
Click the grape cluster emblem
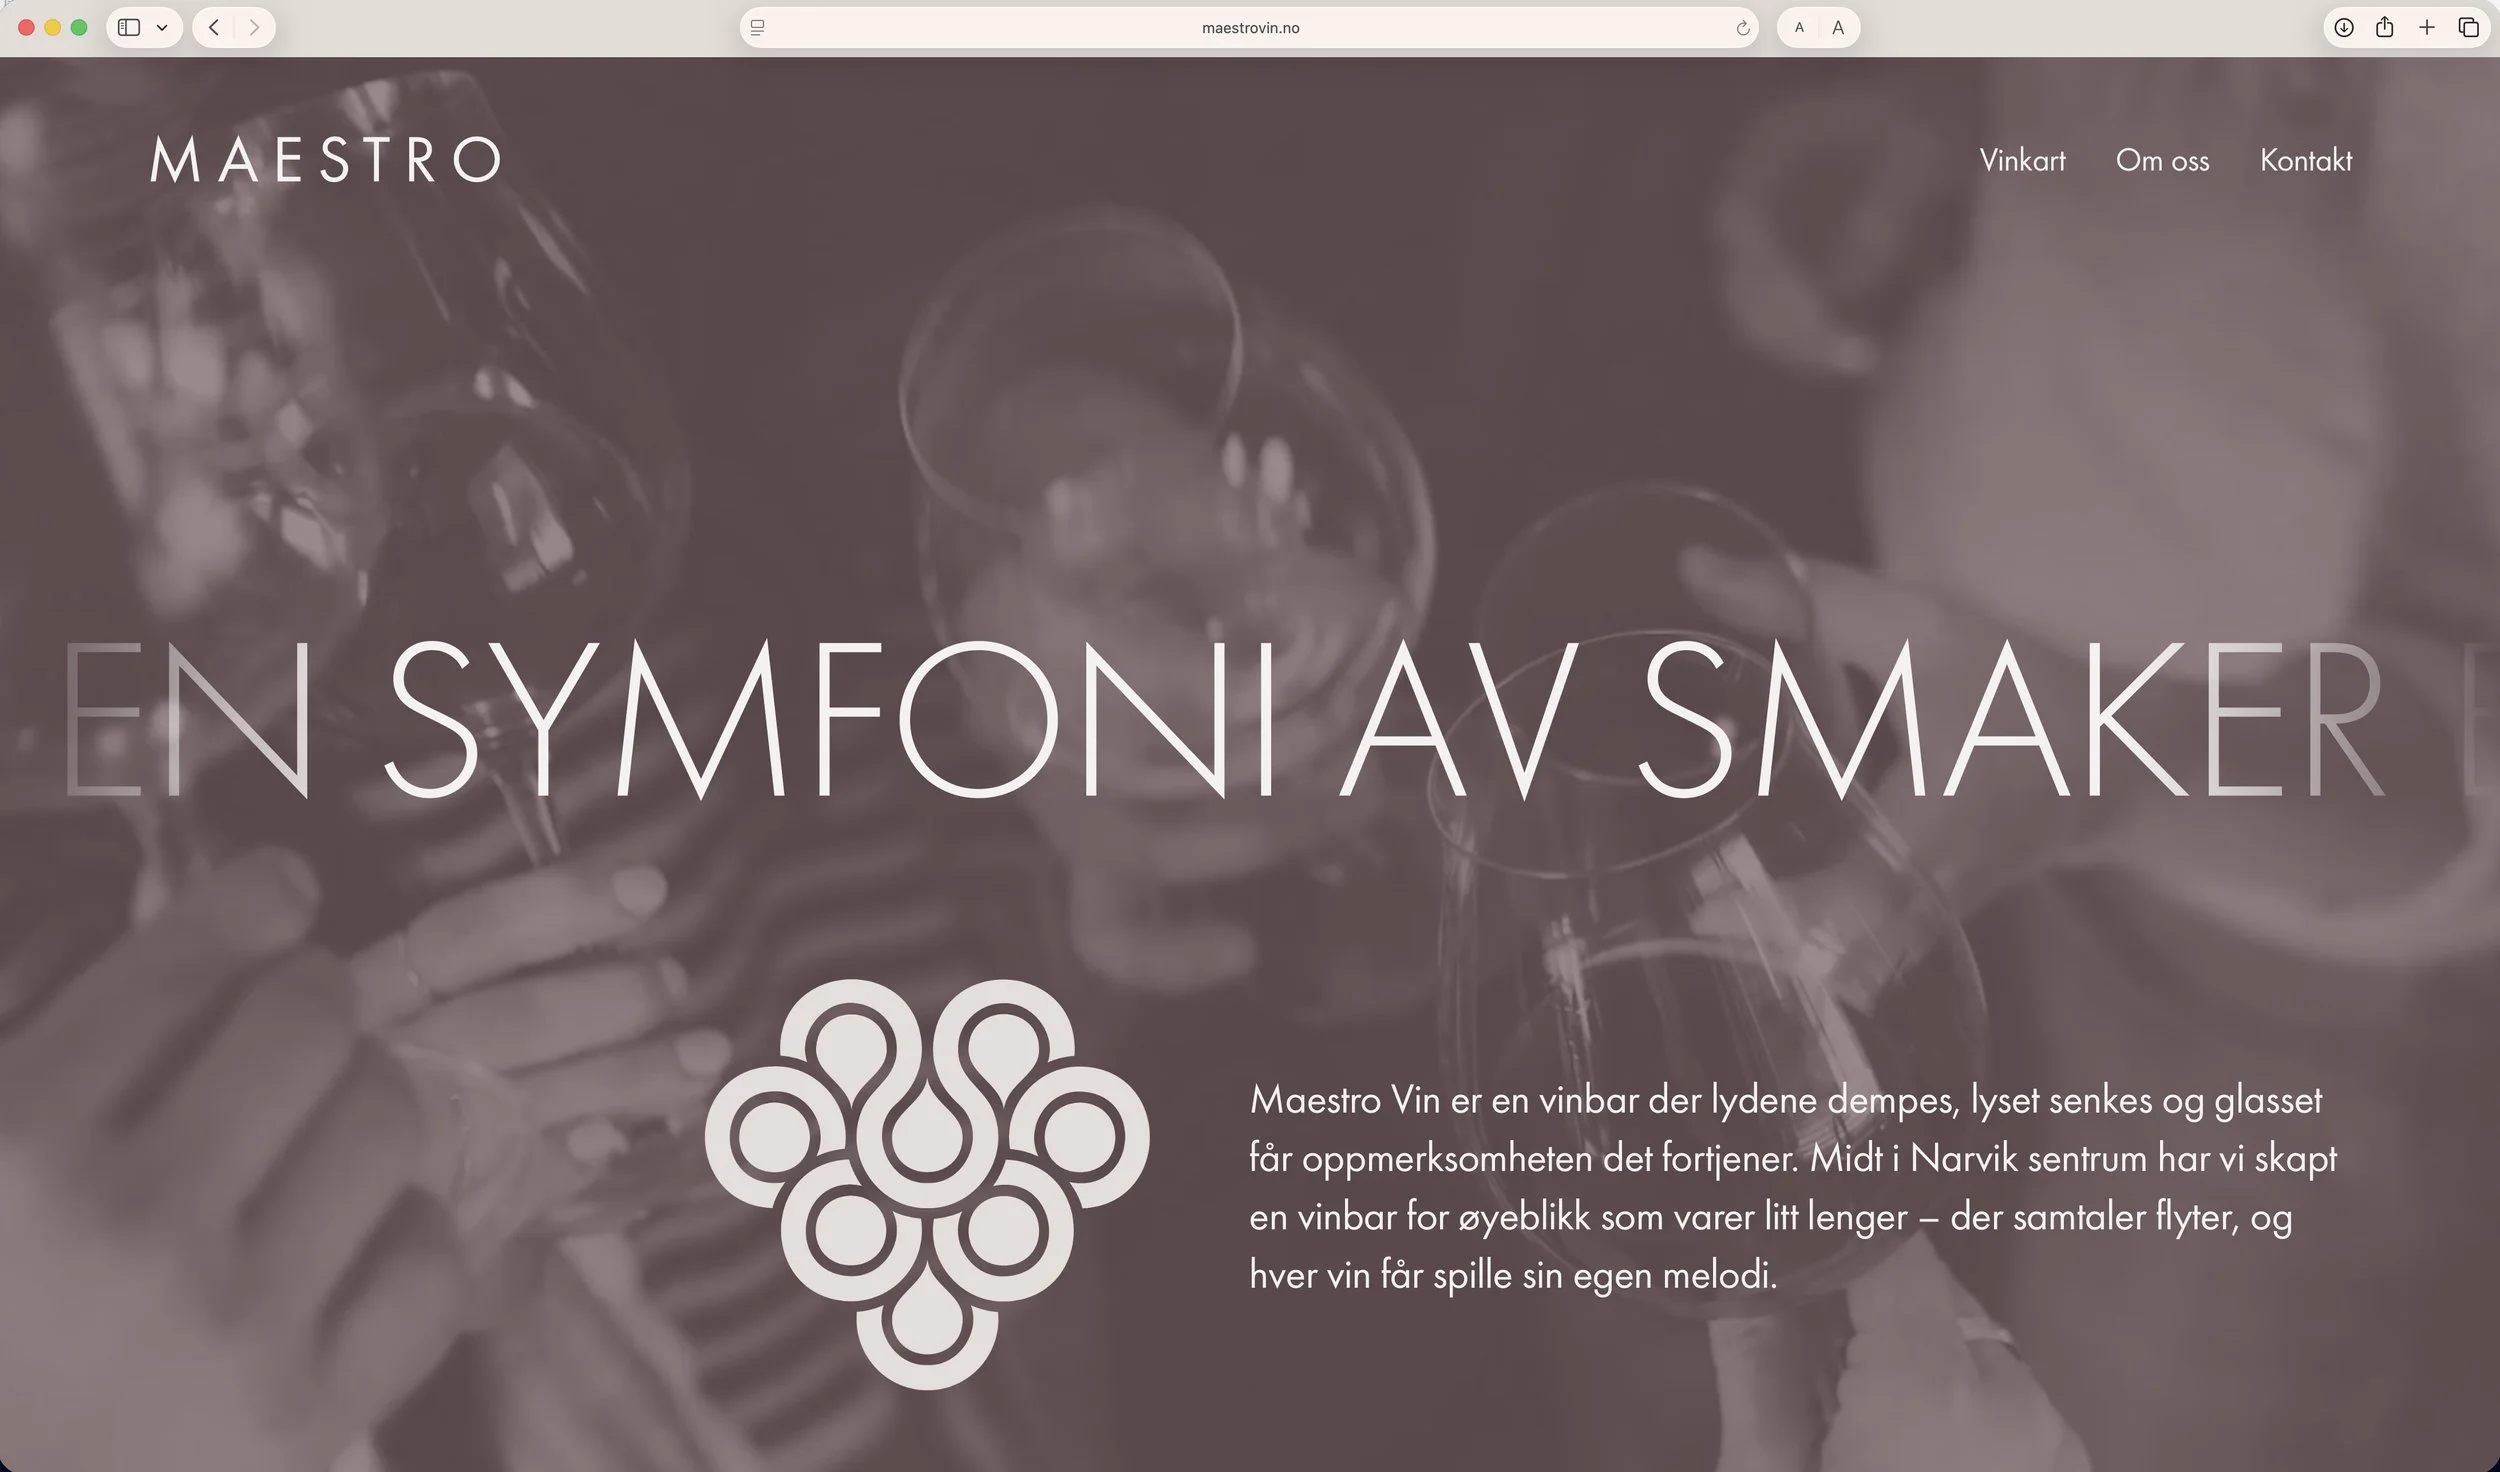[x=927, y=1184]
